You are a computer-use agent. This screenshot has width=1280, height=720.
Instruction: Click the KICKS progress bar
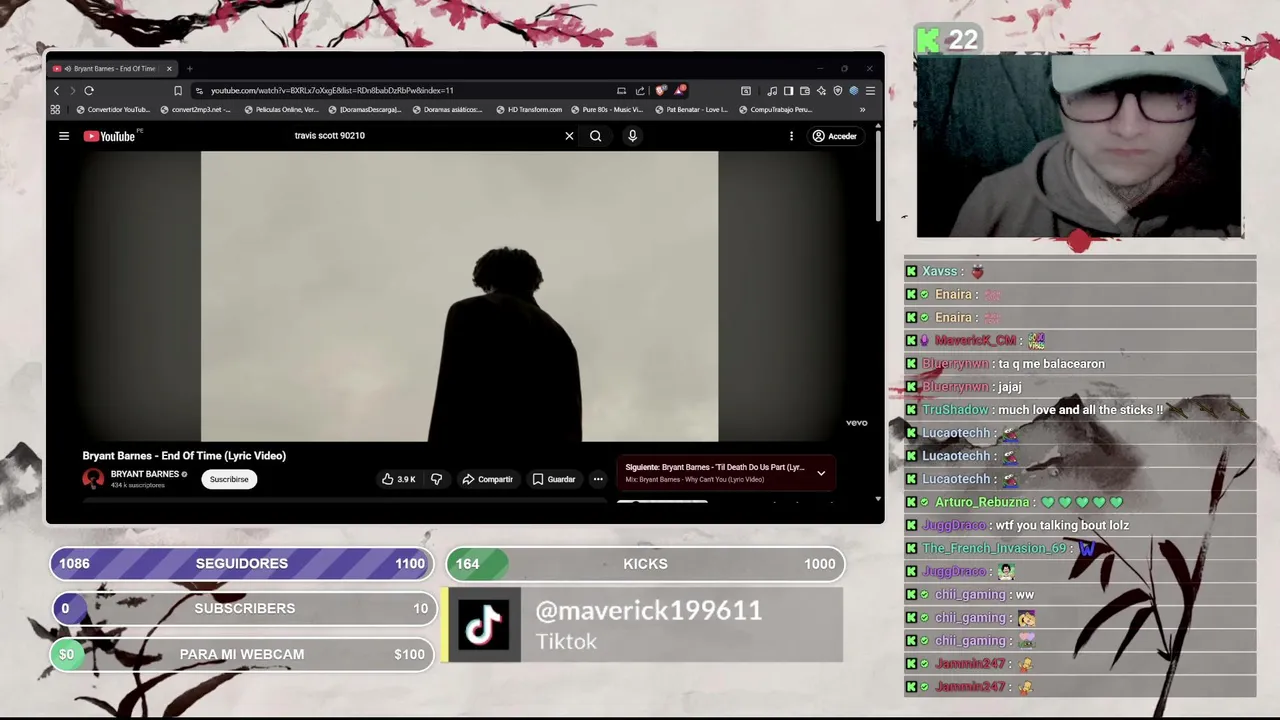click(x=645, y=564)
